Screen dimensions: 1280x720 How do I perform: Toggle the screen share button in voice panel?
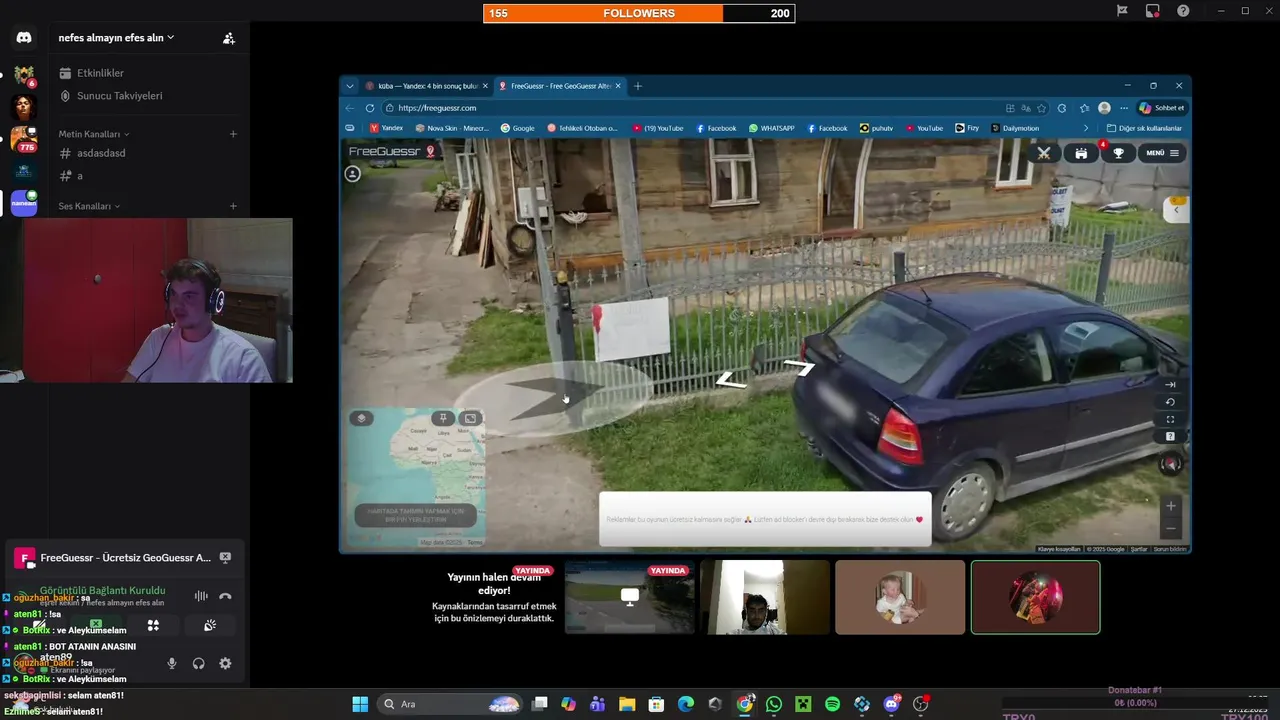pos(96,625)
